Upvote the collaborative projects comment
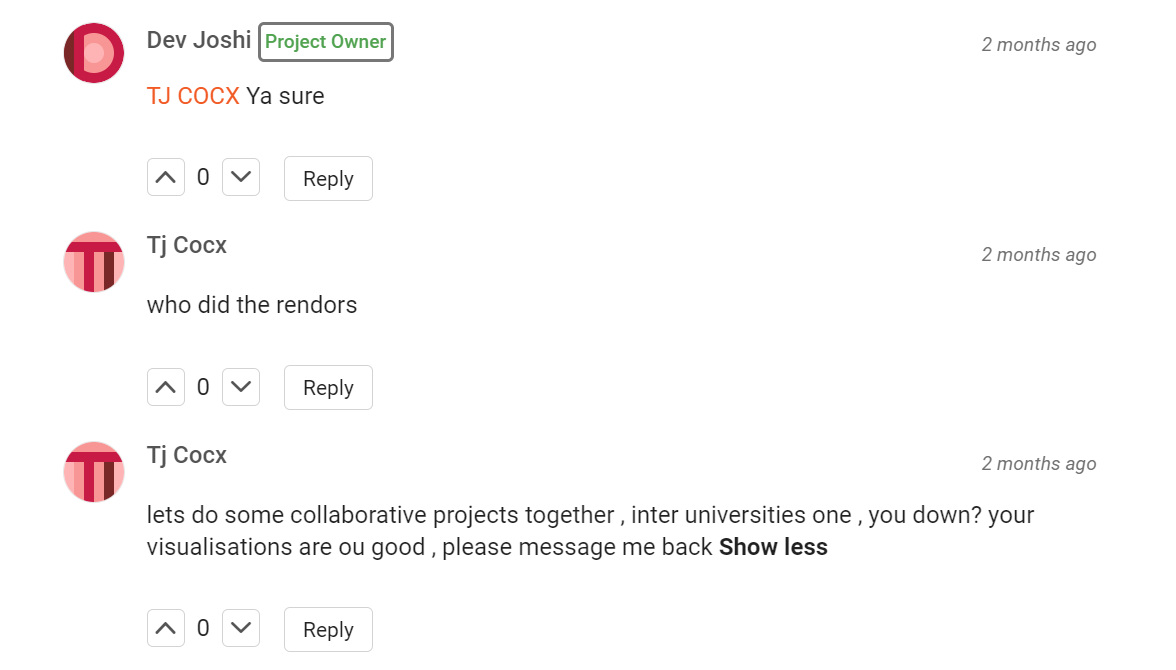Image resolution: width=1176 pixels, height=670 pixels. (x=166, y=628)
